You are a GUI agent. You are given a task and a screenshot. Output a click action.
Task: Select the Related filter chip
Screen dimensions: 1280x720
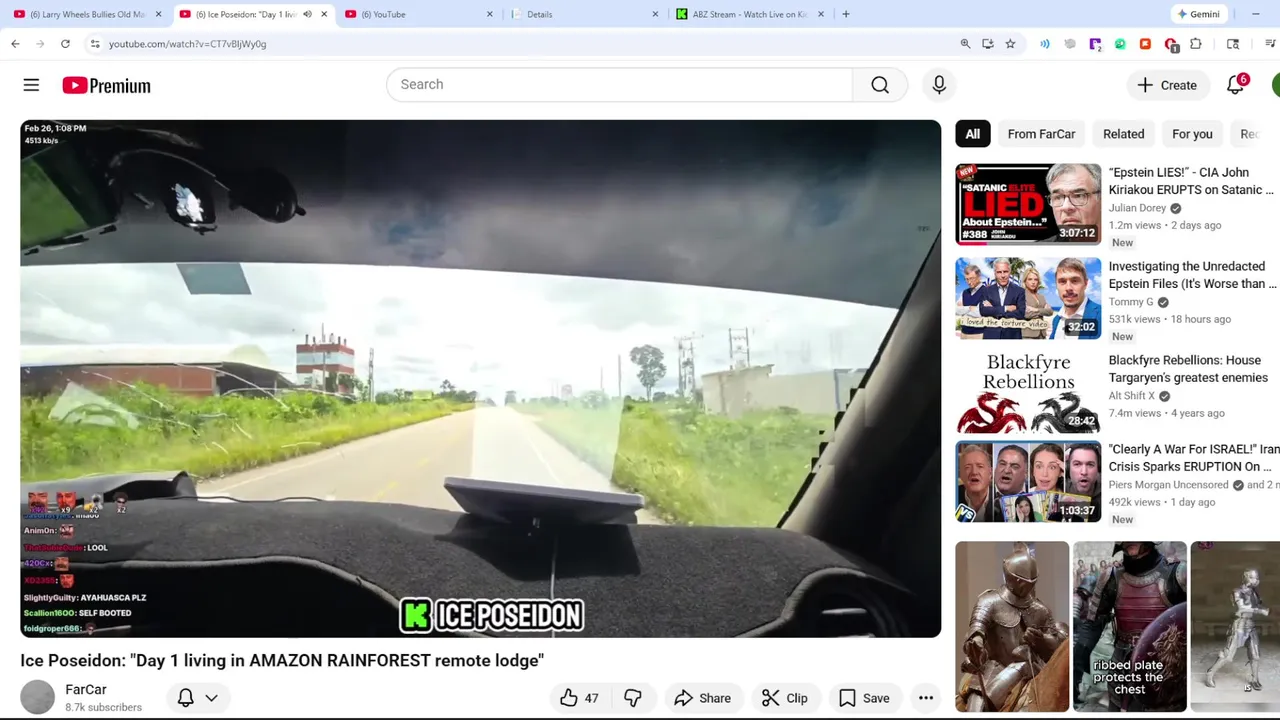(1123, 134)
